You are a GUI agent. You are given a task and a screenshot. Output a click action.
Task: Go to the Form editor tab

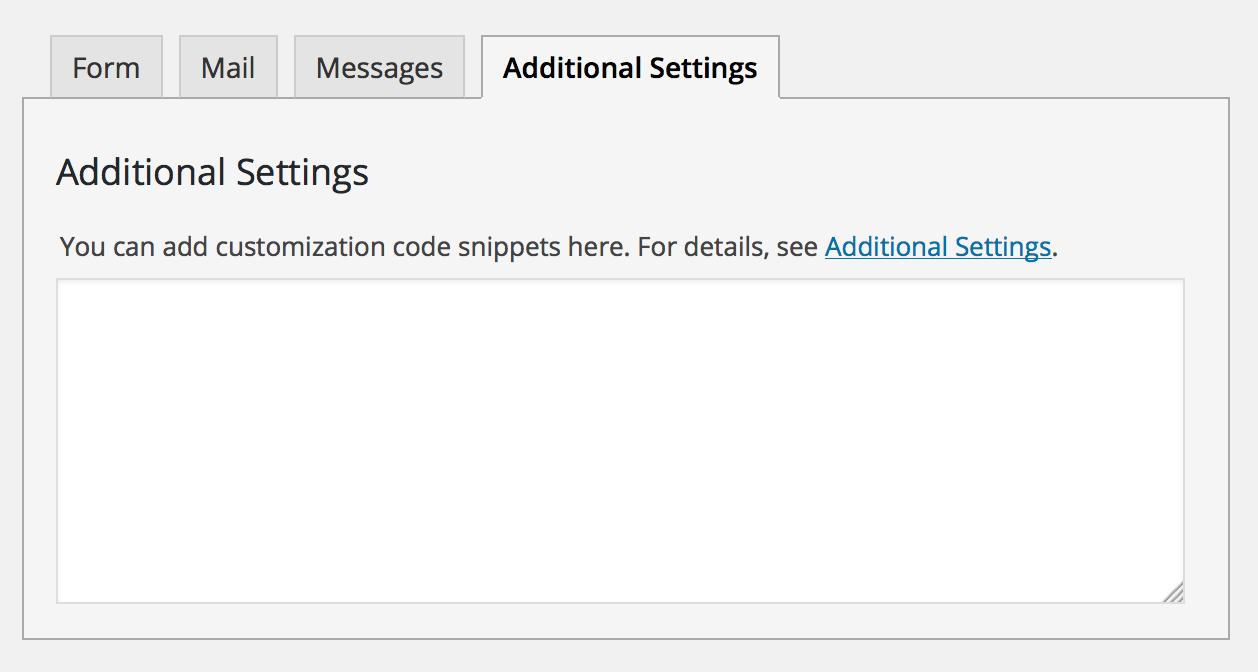[106, 68]
